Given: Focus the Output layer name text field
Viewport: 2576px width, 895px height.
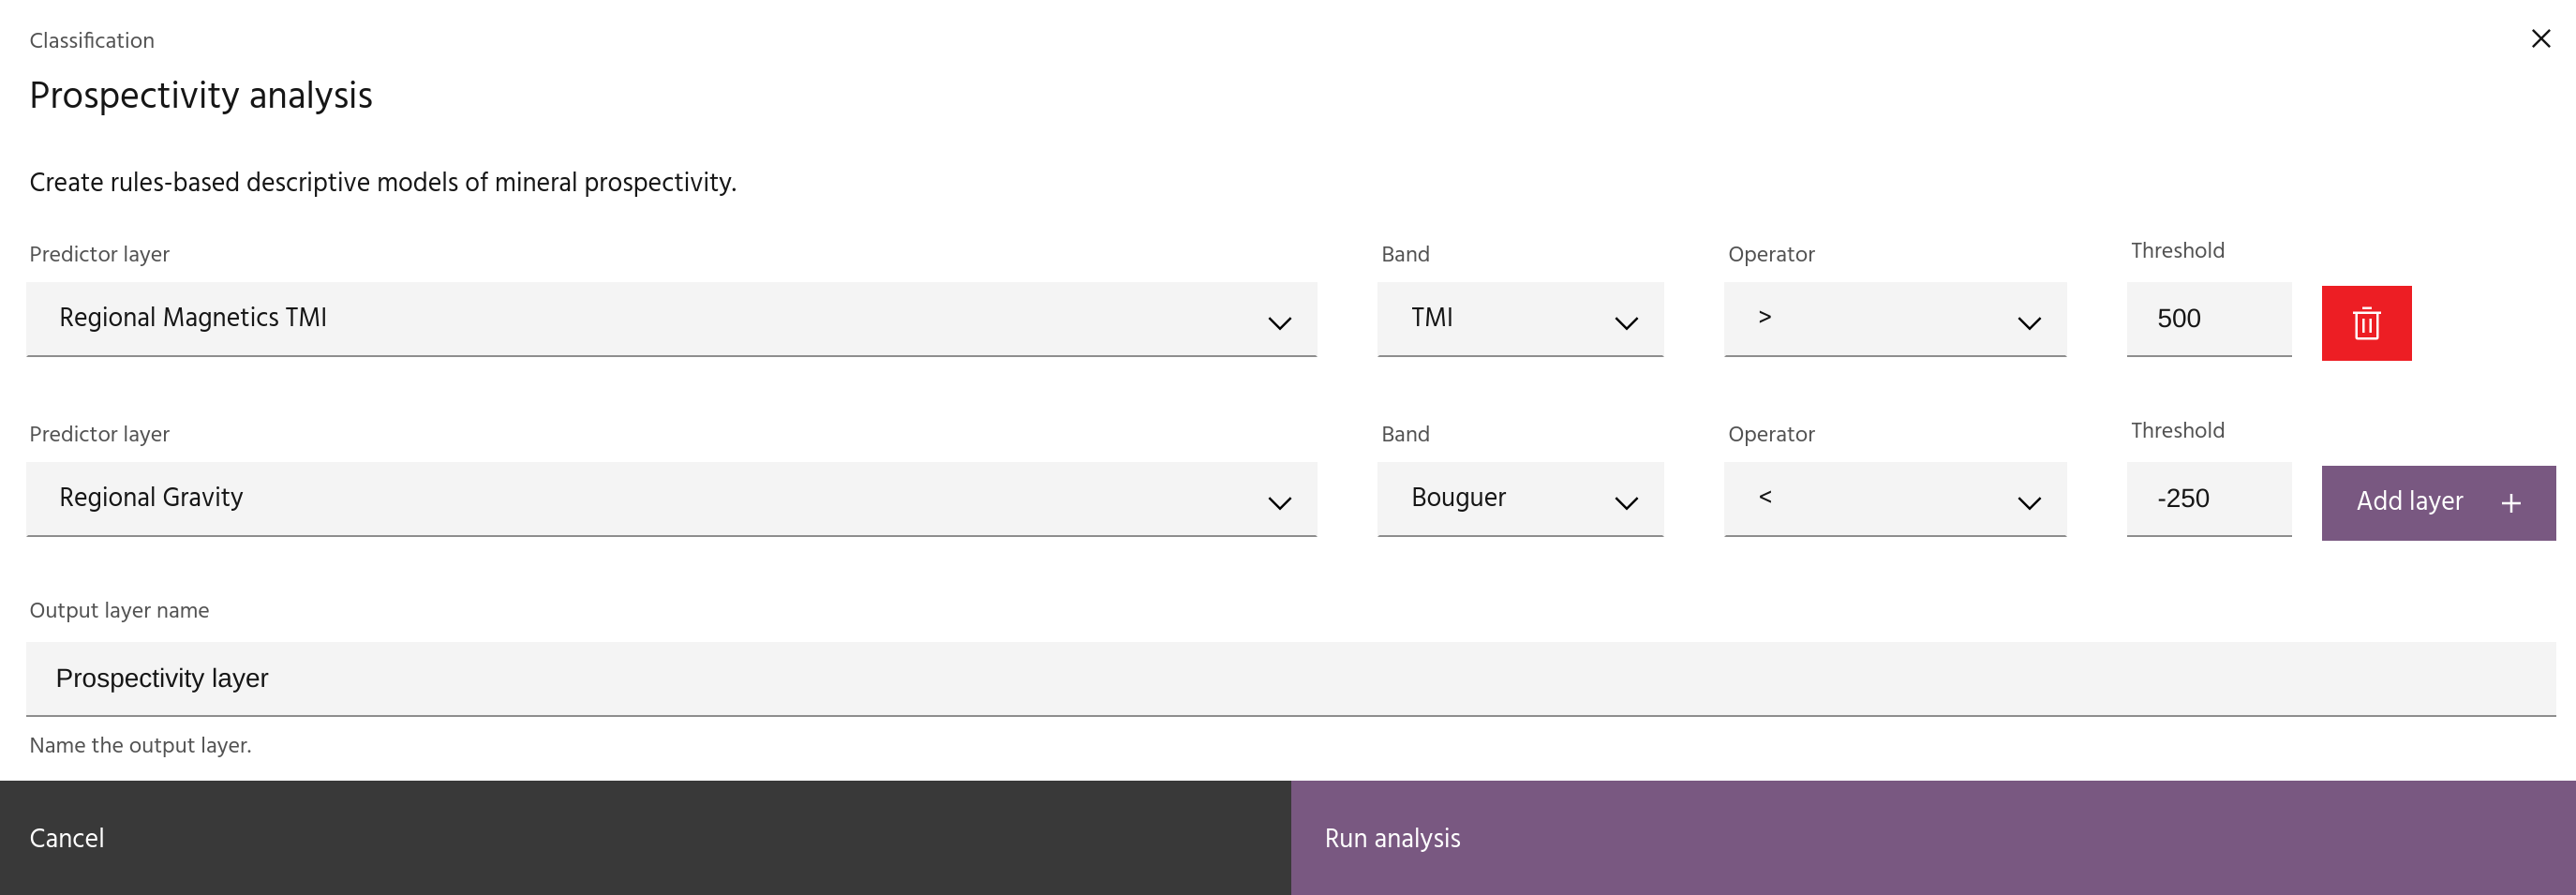Looking at the screenshot, I should pyautogui.click(x=1290, y=678).
